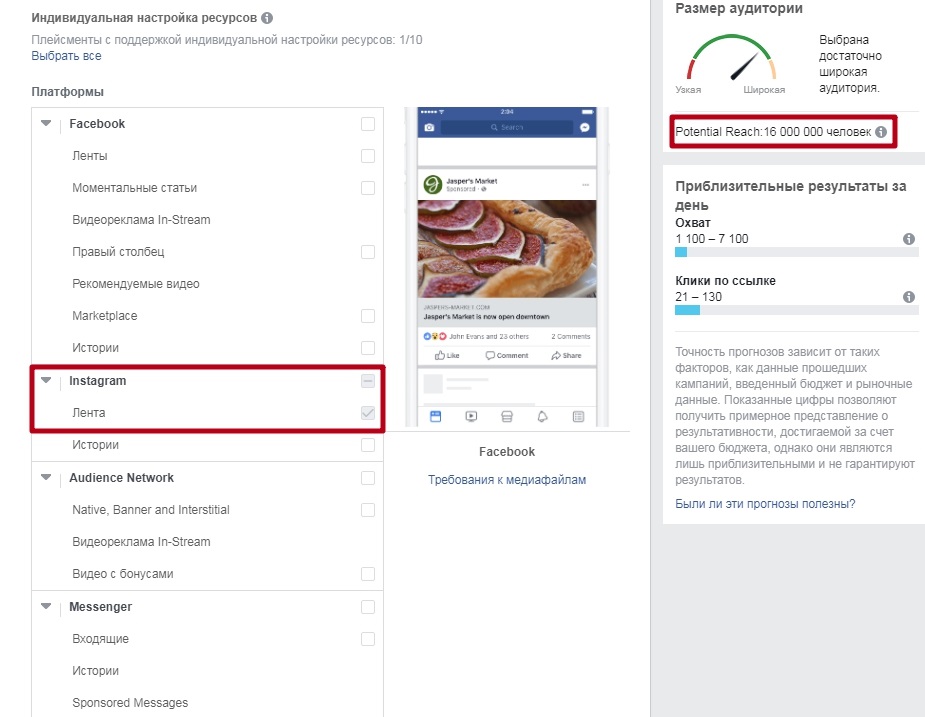
Task: Tap the Messenger icon in phone preview
Action: pyautogui.click(x=585, y=127)
